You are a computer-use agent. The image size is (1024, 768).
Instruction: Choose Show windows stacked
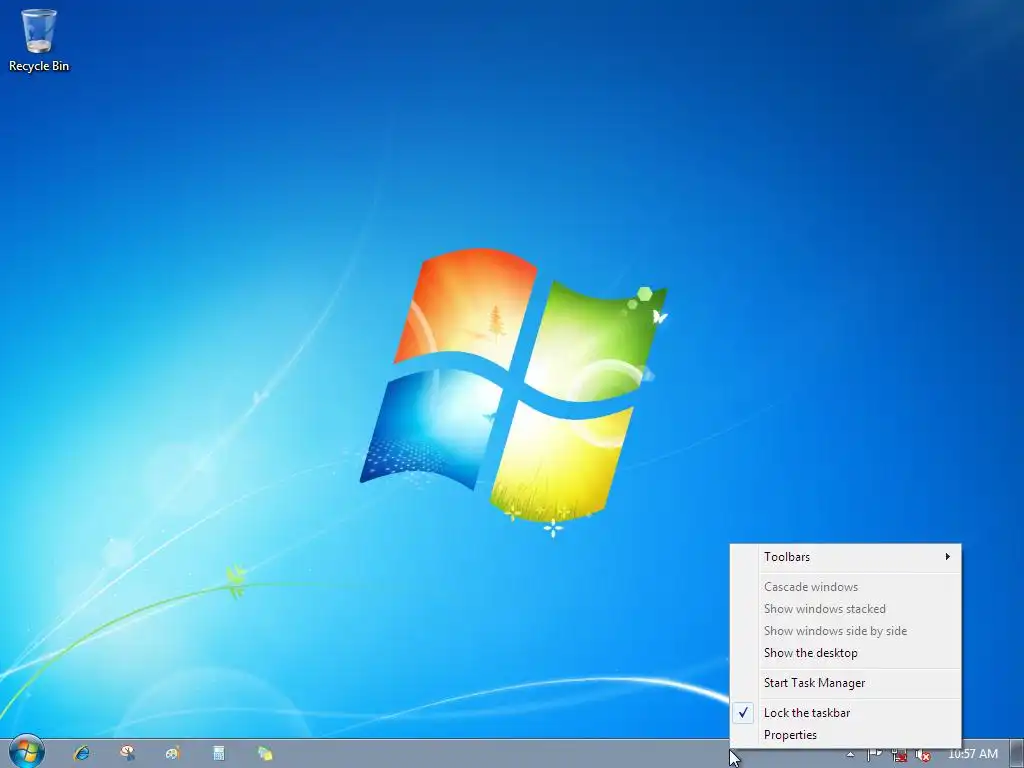tap(845, 609)
